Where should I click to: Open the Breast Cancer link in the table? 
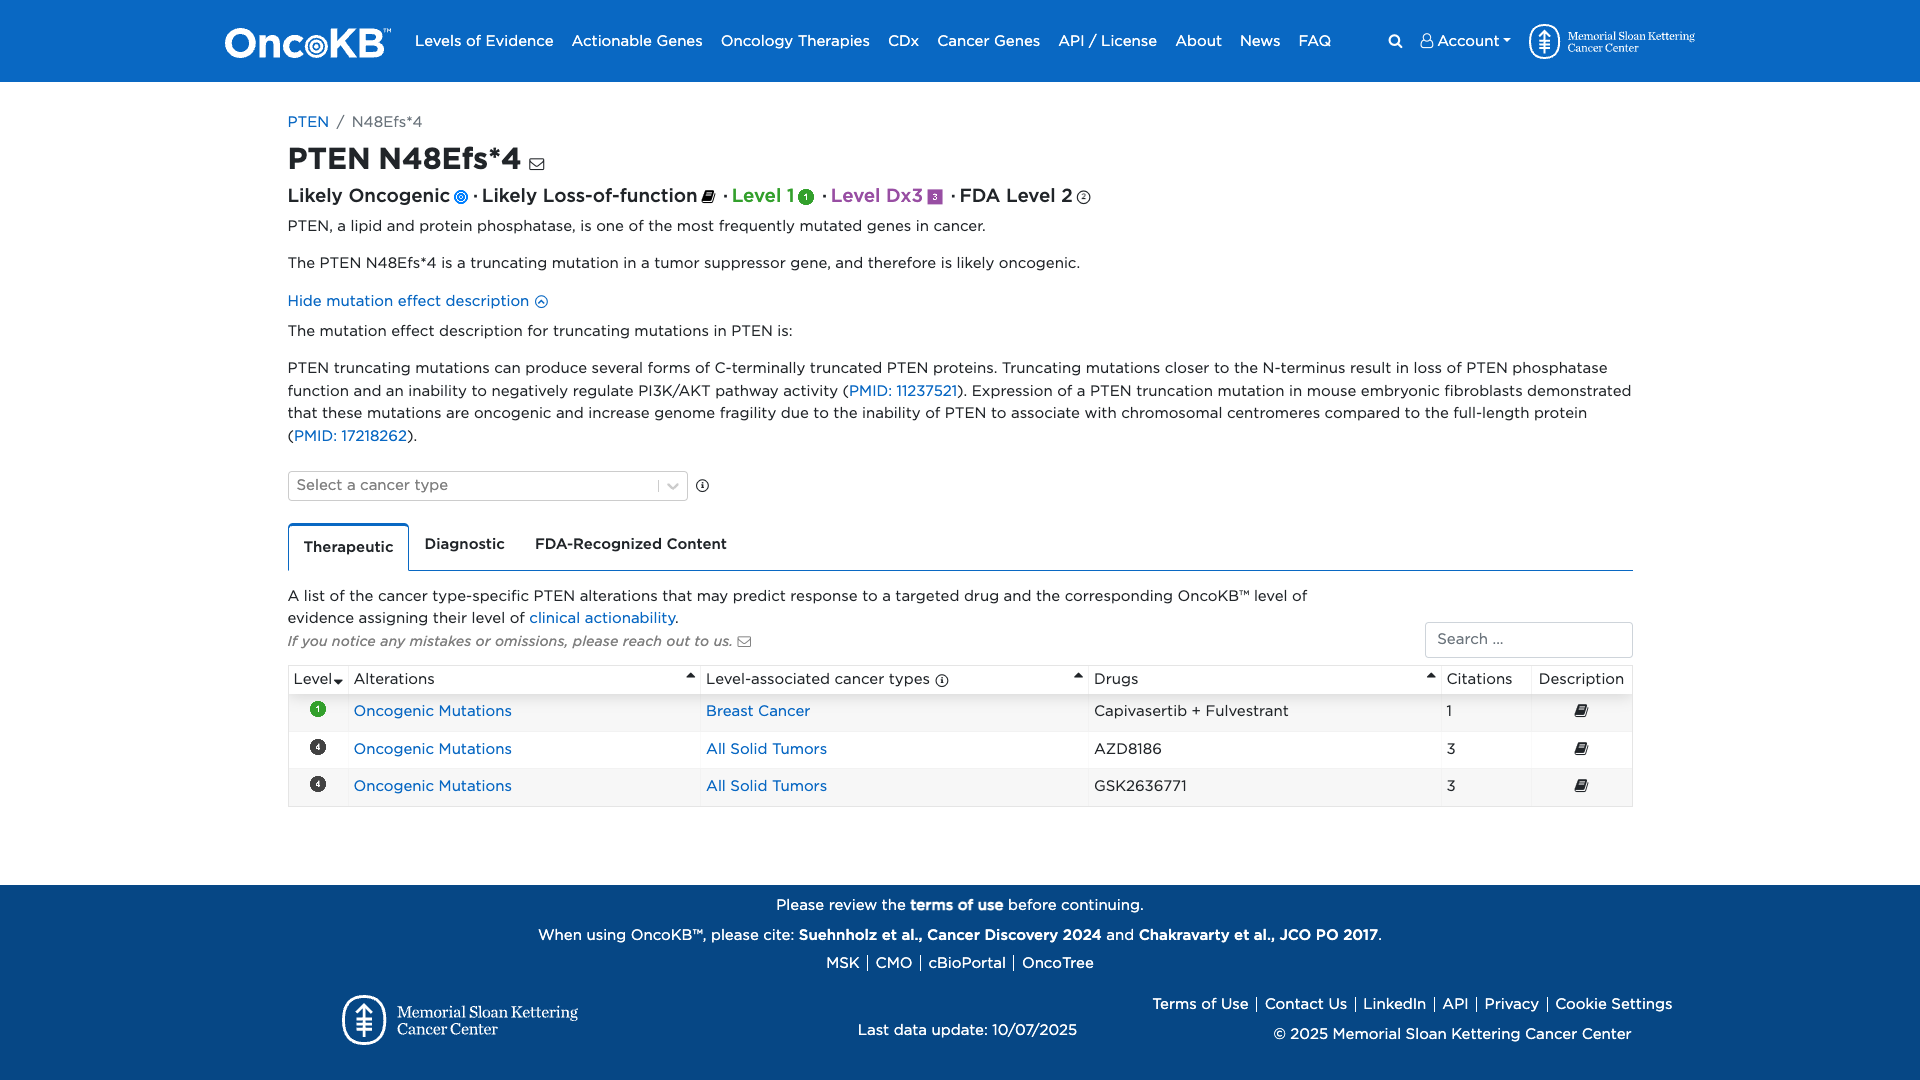pyautogui.click(x=757, y=711)
